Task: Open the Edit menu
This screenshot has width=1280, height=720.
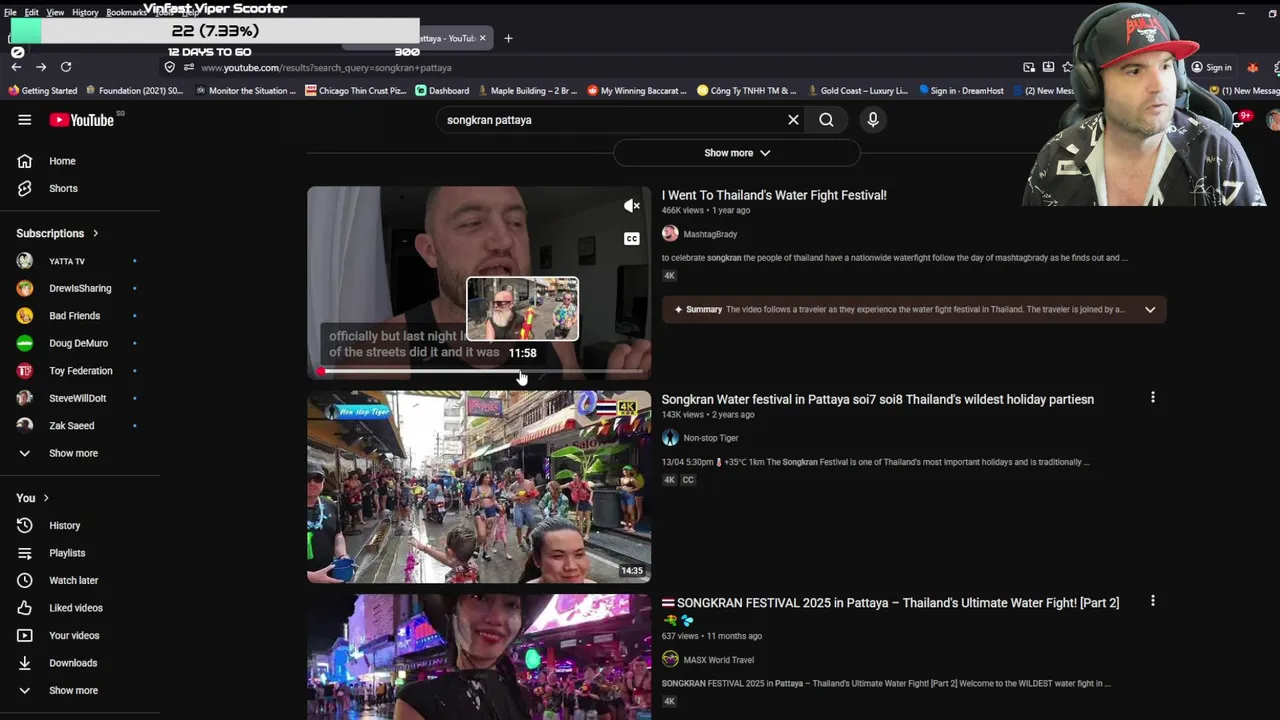Action: [x=32, y=12]
